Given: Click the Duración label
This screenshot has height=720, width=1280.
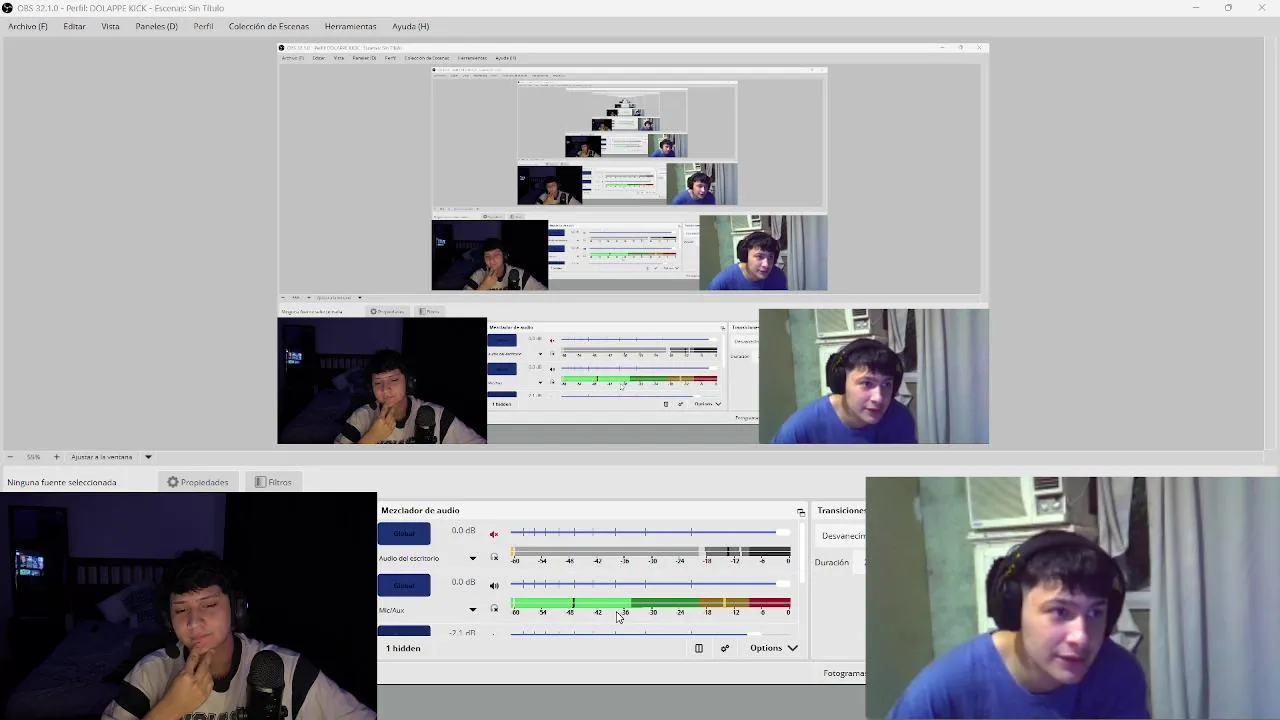Looking at the screenshot, I should click(x=832, y=562).
